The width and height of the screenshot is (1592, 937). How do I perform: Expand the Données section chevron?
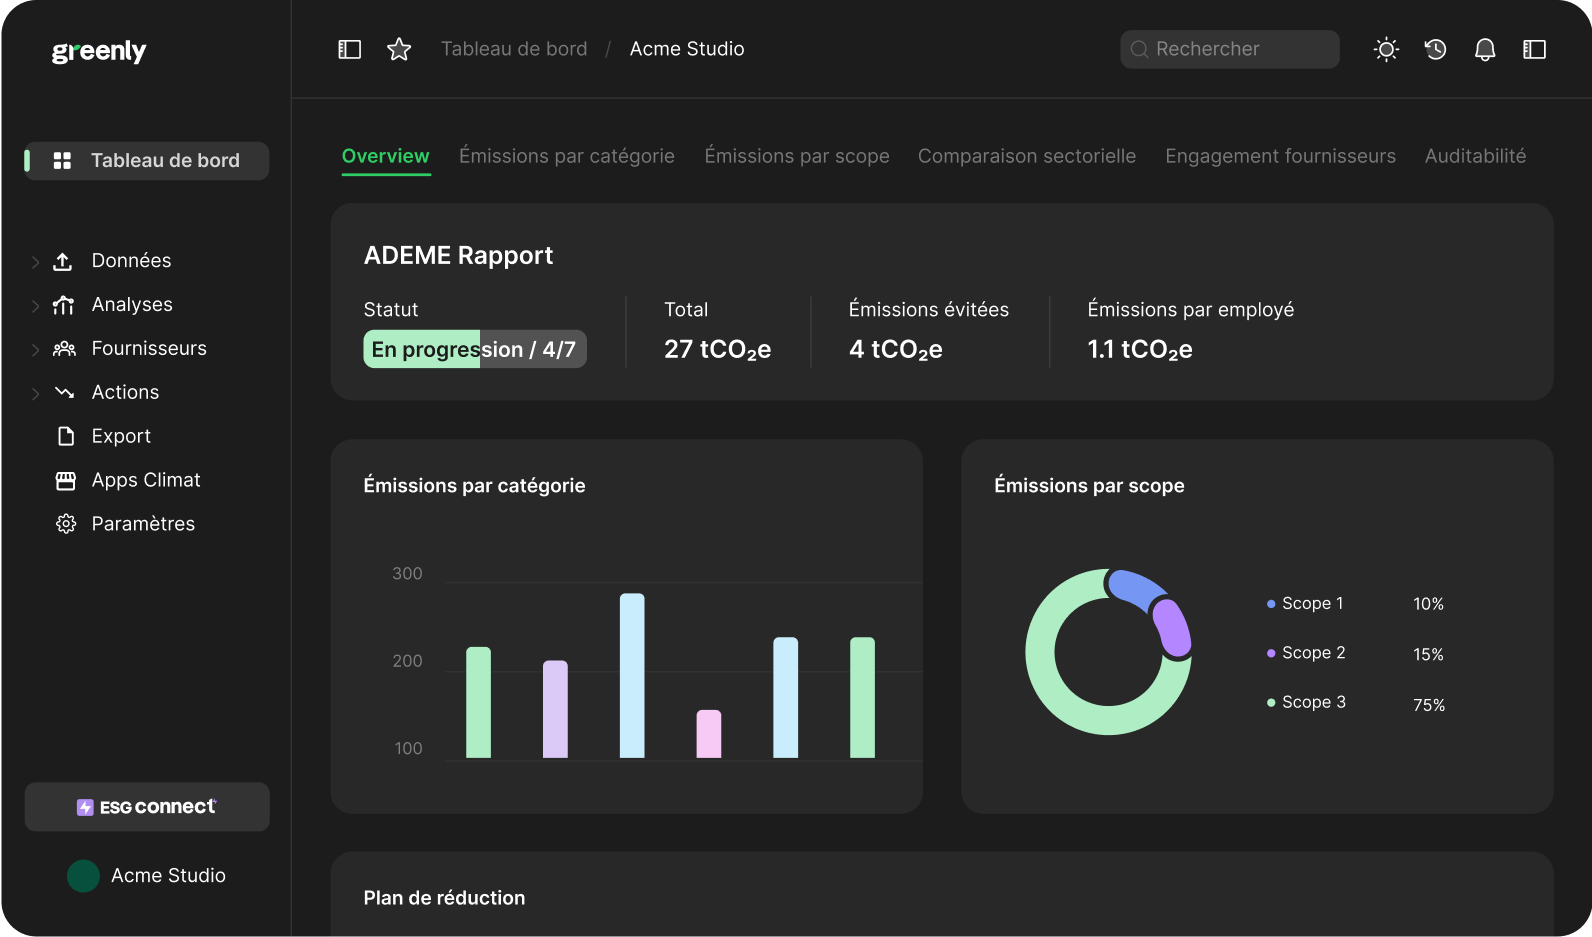(35, 262)
